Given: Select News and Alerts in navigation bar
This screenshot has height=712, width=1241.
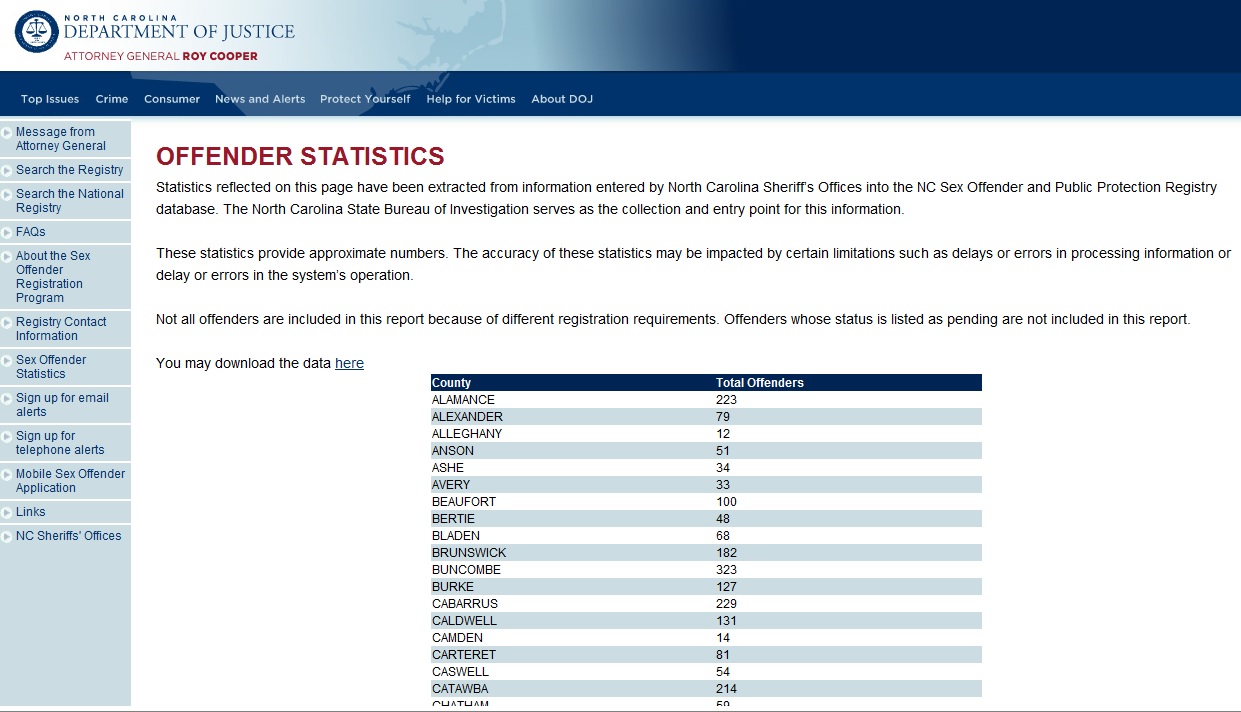Looking at the screenshot, I should click(x=260, y=99).
